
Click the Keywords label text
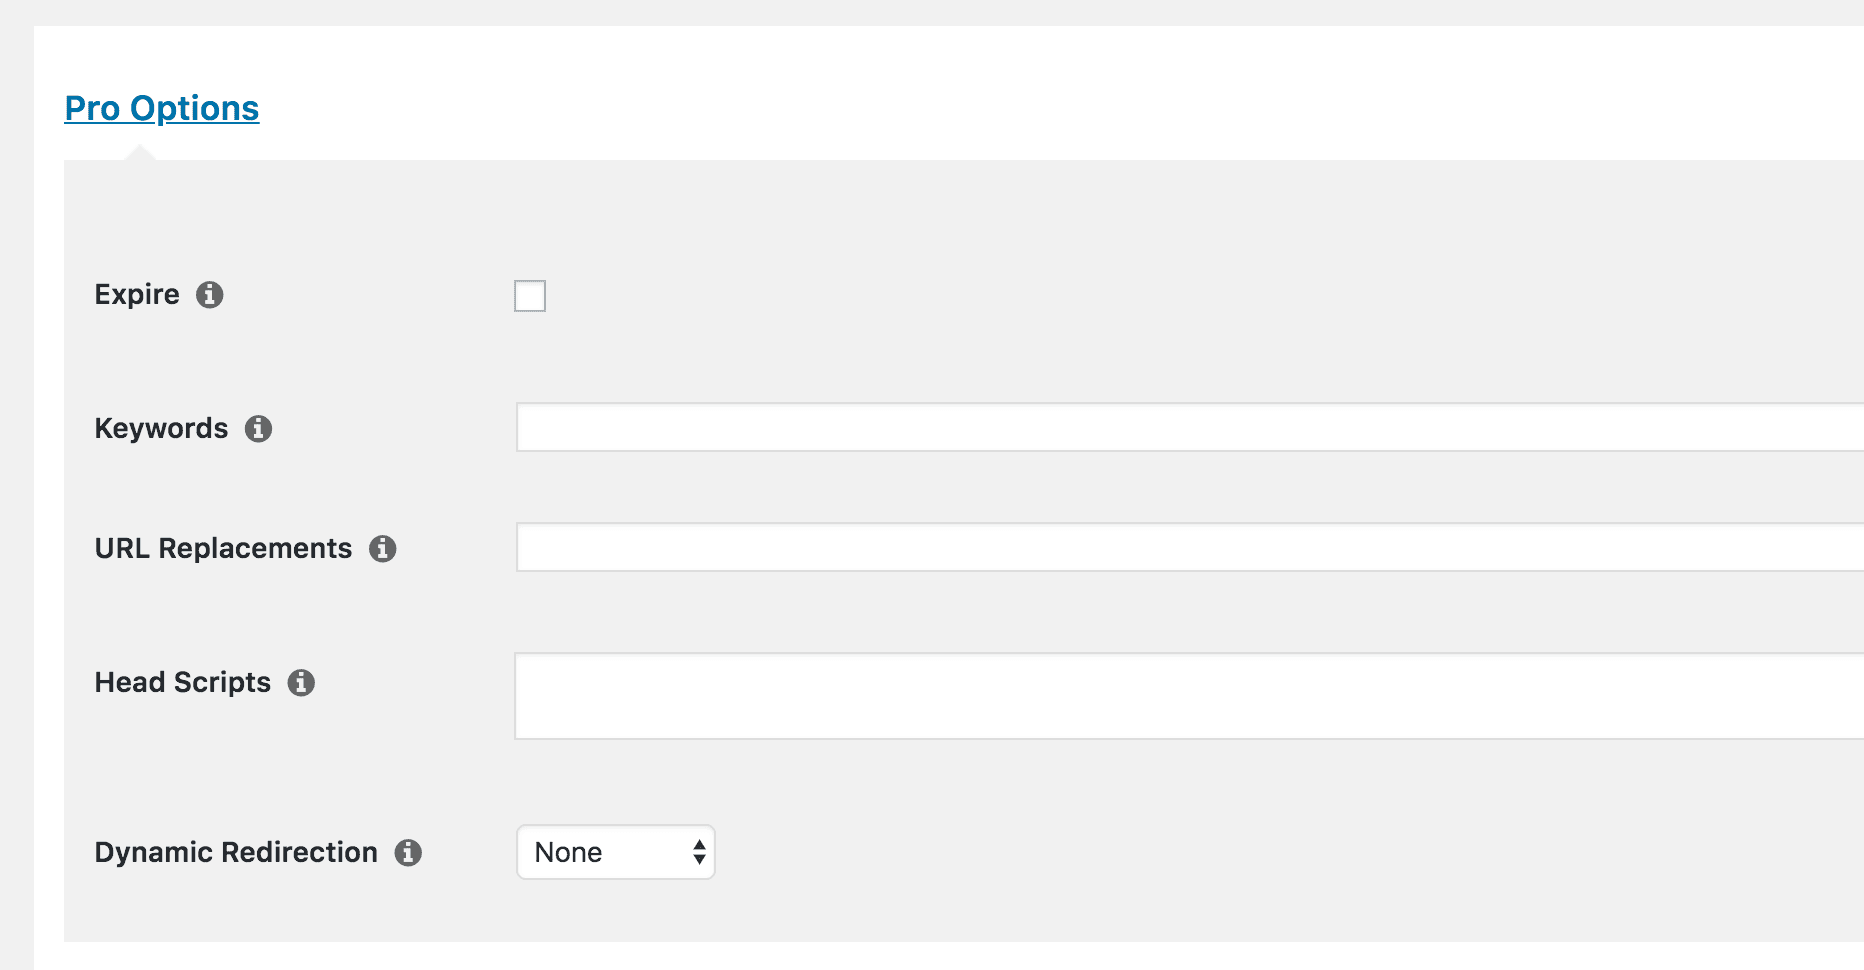pyautogui.click(x=161, y=429)
